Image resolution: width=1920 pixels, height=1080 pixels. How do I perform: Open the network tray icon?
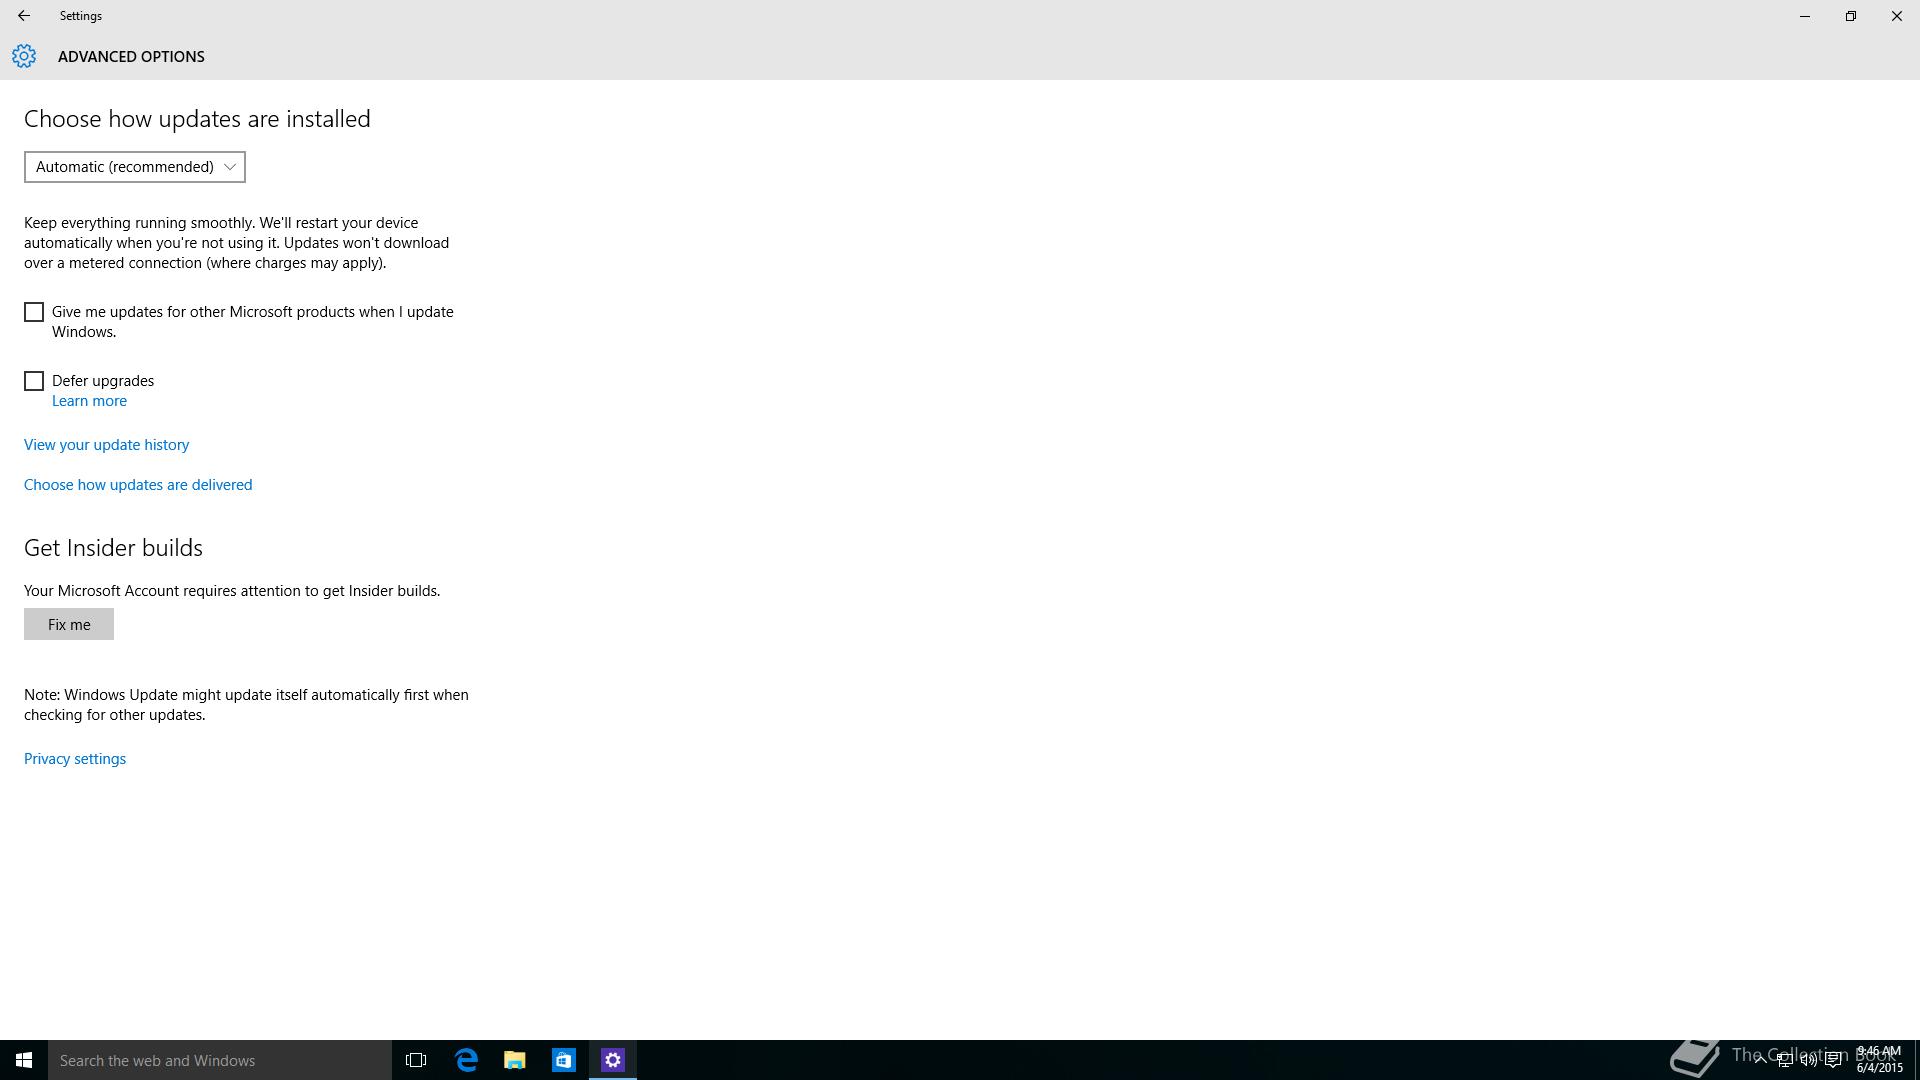pyautogui.click(x=1784, y=1060)
